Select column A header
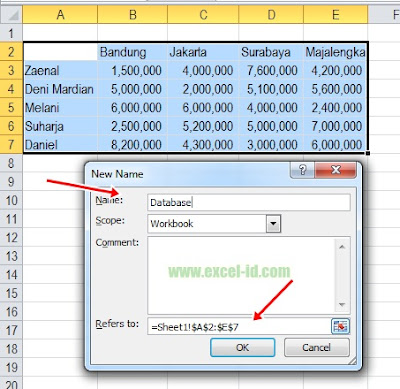400x389 pixels. pyautogui.click(x=60, y=15)
